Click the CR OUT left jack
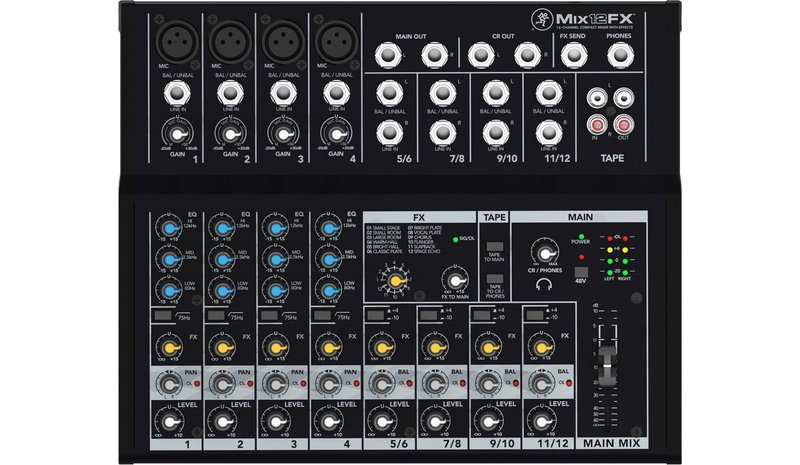The height and width of the screenshot is (465, 800). click(x=481, y=55)
